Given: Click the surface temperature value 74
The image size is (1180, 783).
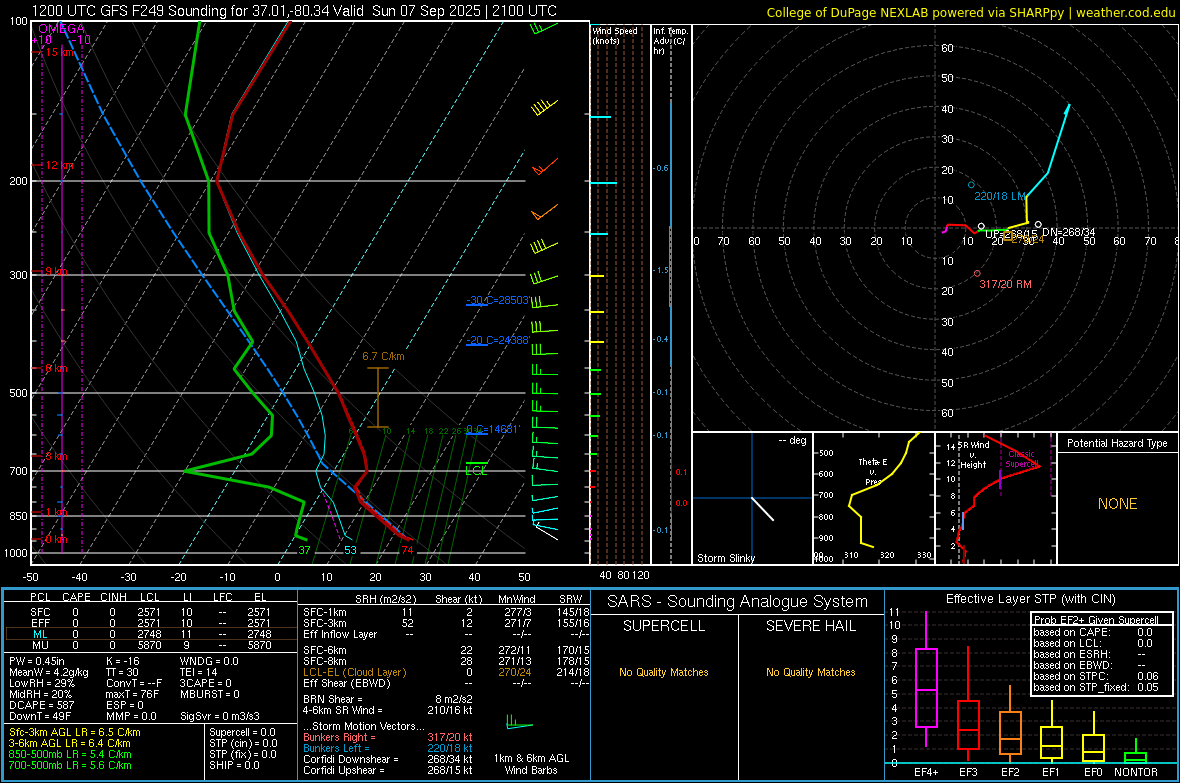Looking at the screenshot, I should 407,550.
